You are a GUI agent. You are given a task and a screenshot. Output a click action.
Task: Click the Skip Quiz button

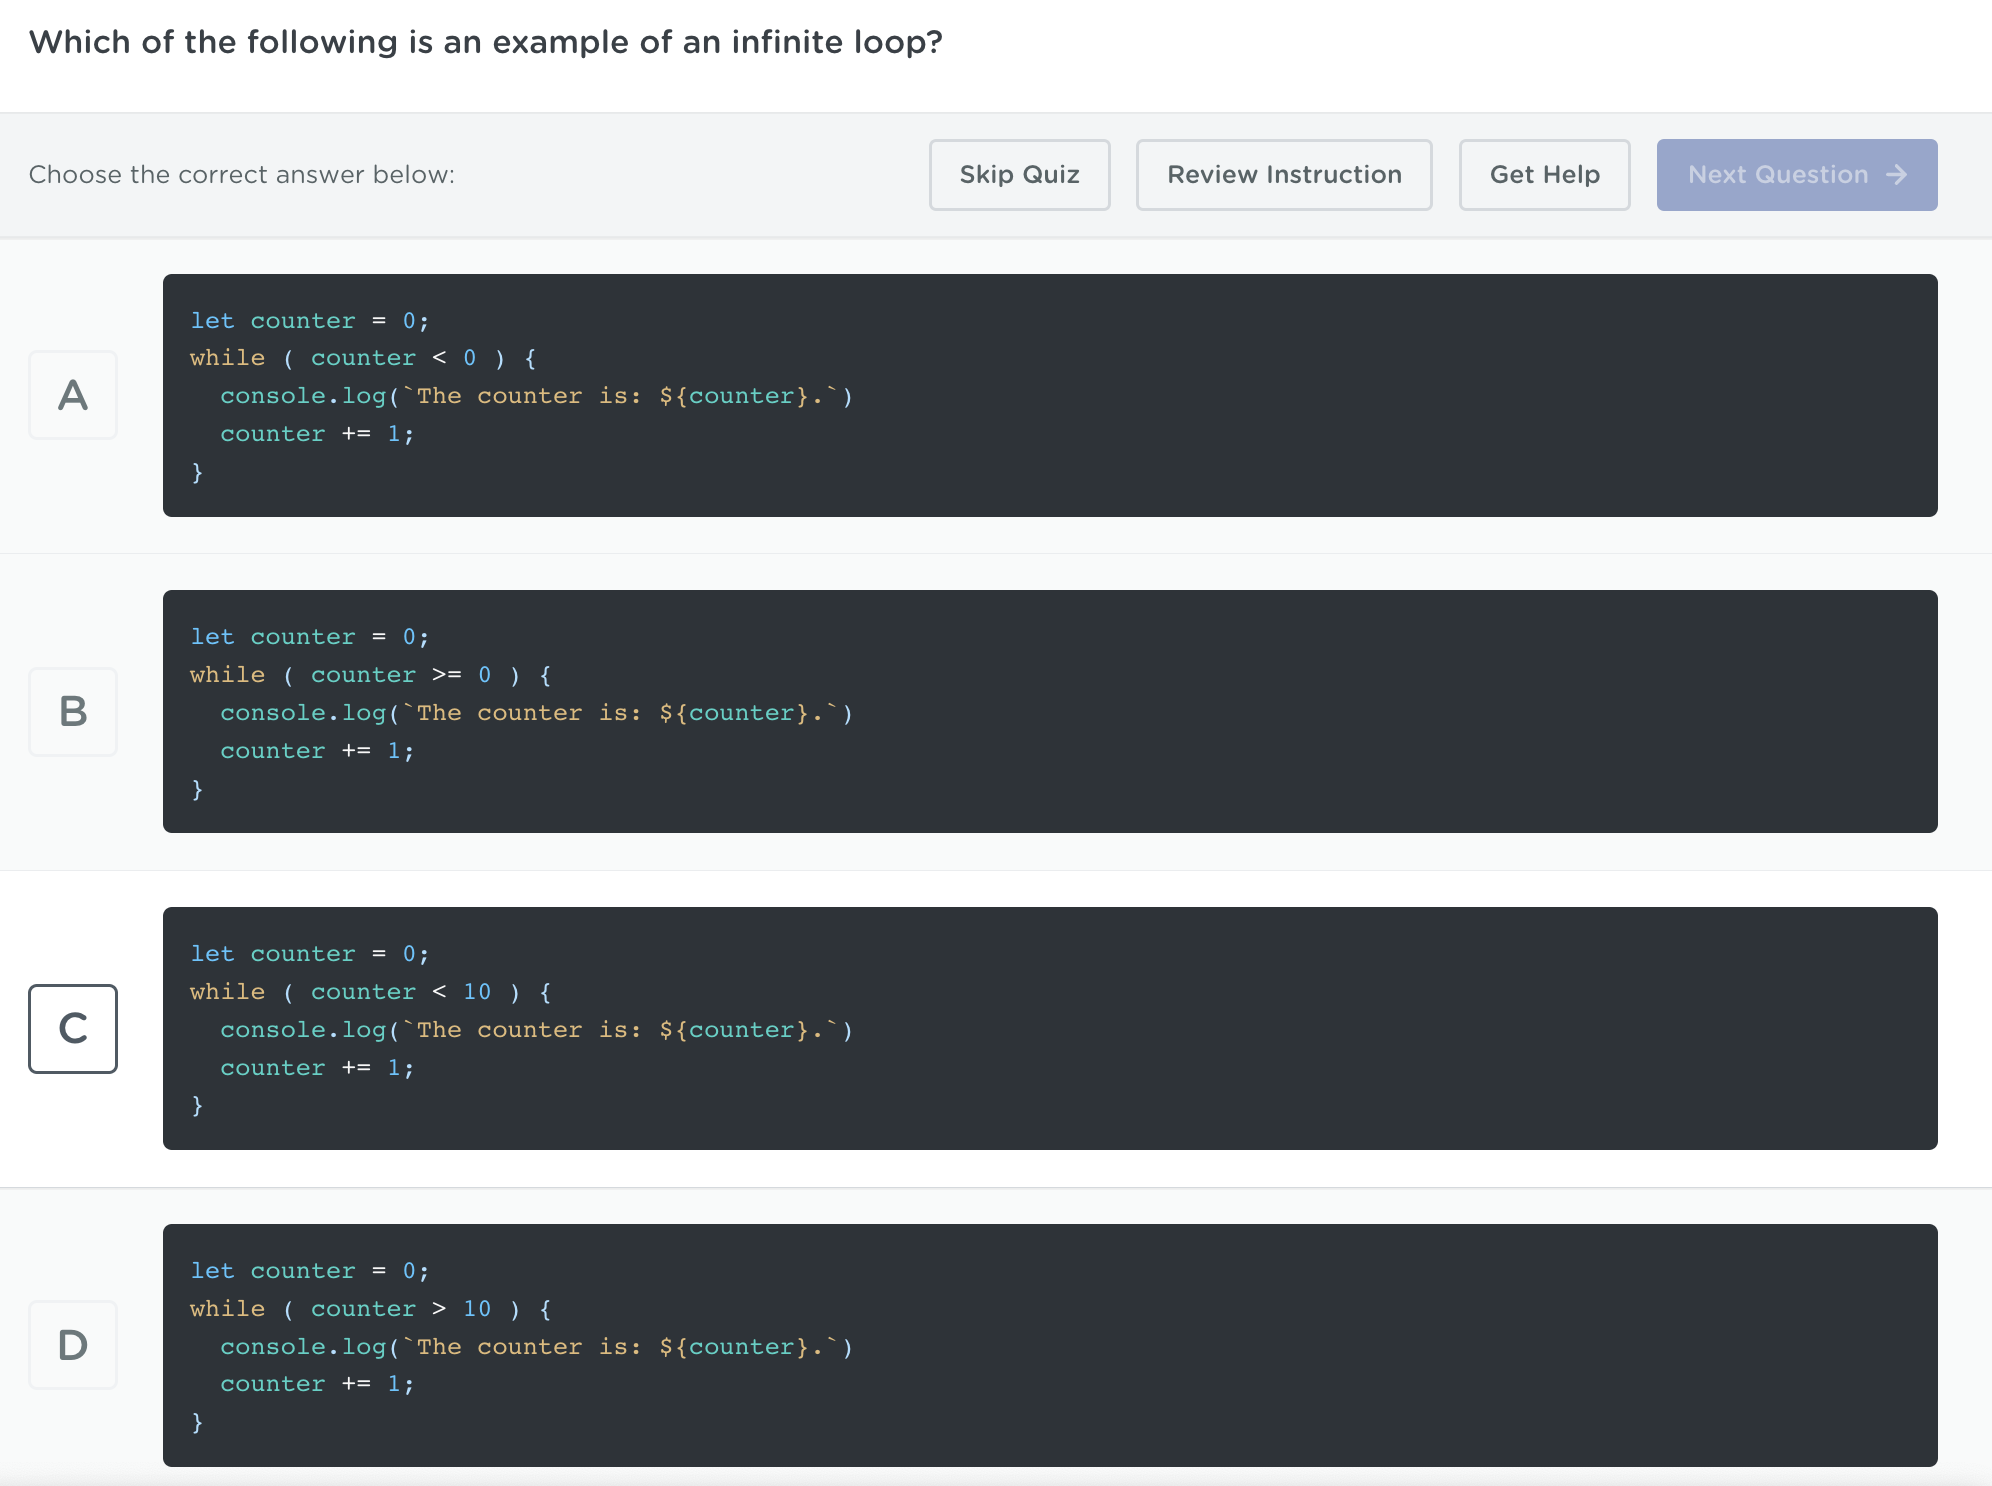1019,175
